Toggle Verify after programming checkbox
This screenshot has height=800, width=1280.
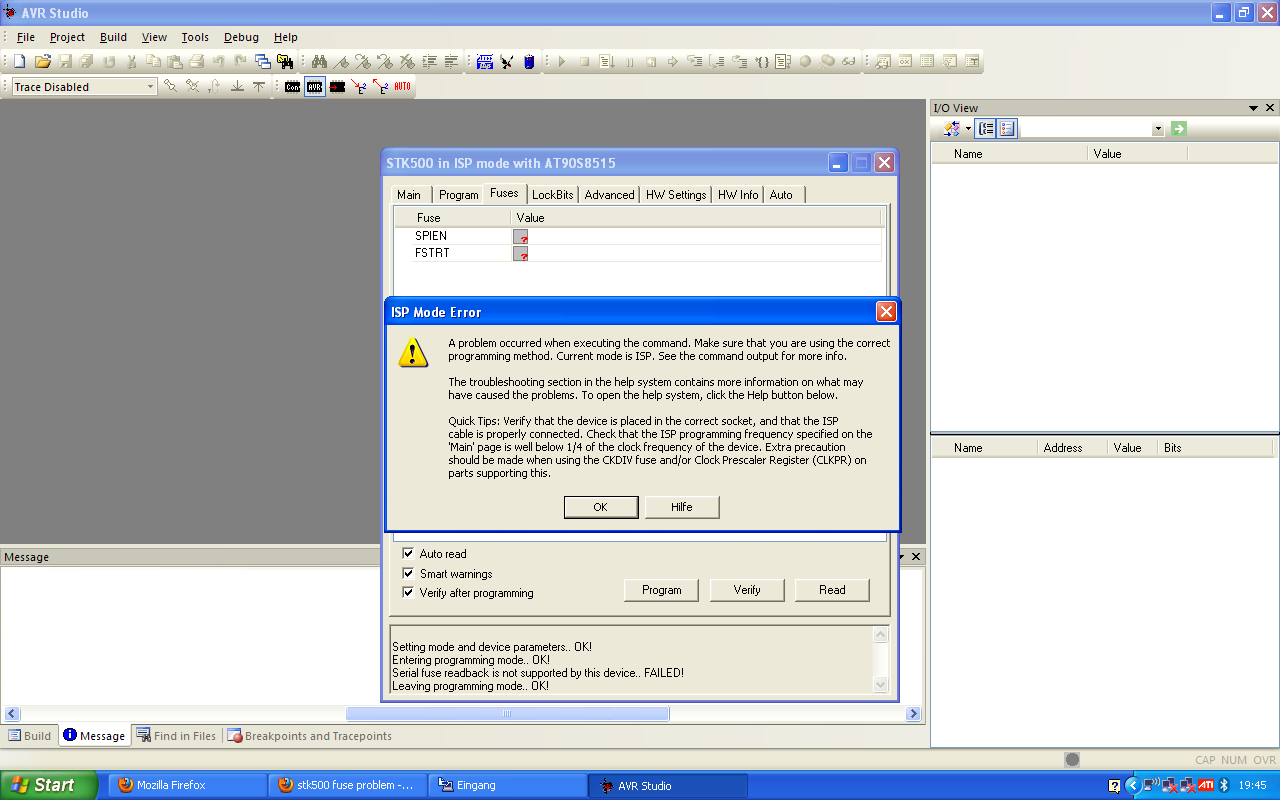pos(408,592)
